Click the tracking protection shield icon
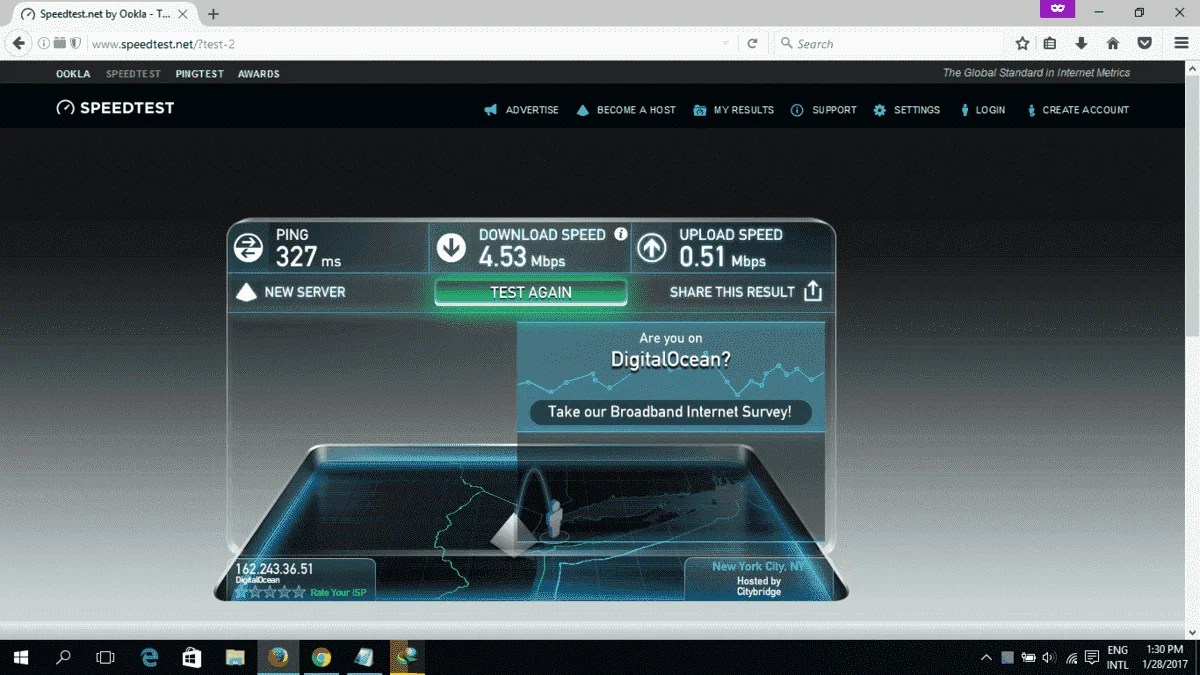 (76, 44)
